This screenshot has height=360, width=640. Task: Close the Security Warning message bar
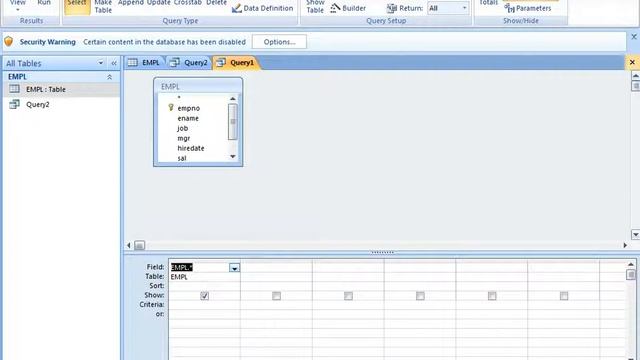(x=634, y=37)
